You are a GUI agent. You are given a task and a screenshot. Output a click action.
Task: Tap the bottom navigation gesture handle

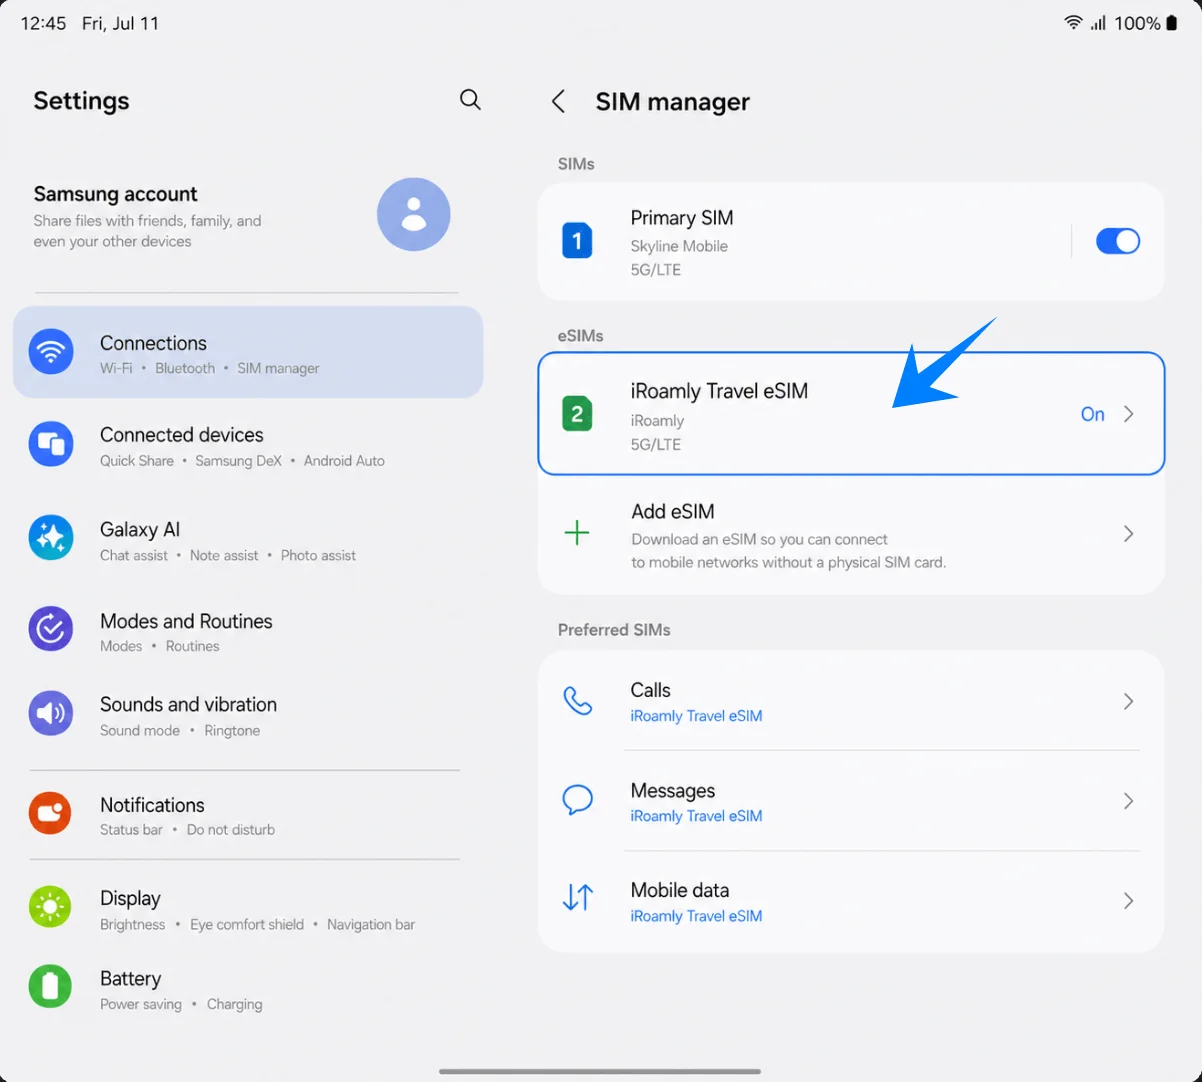(x=600, y=1071)
